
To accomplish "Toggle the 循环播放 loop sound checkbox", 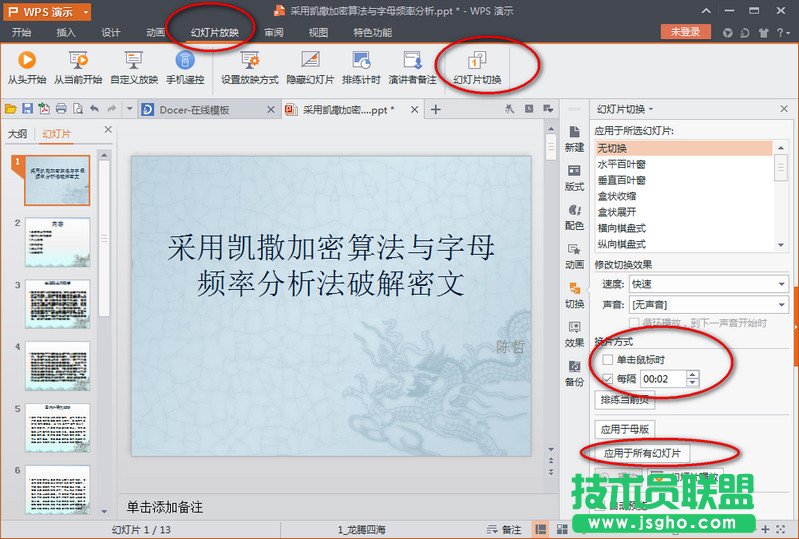I will 634,322.
